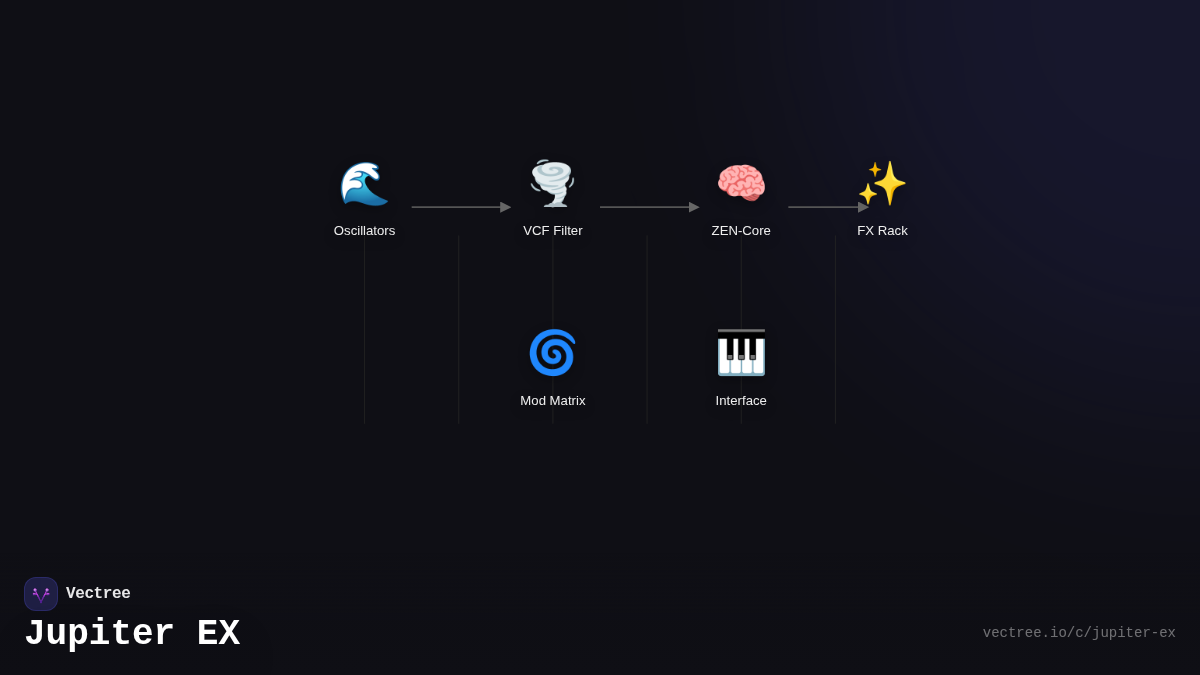This screenshot has width=1200, height=675.
Task: Click the Vectree brand name text
Action: tap(98, 594)
